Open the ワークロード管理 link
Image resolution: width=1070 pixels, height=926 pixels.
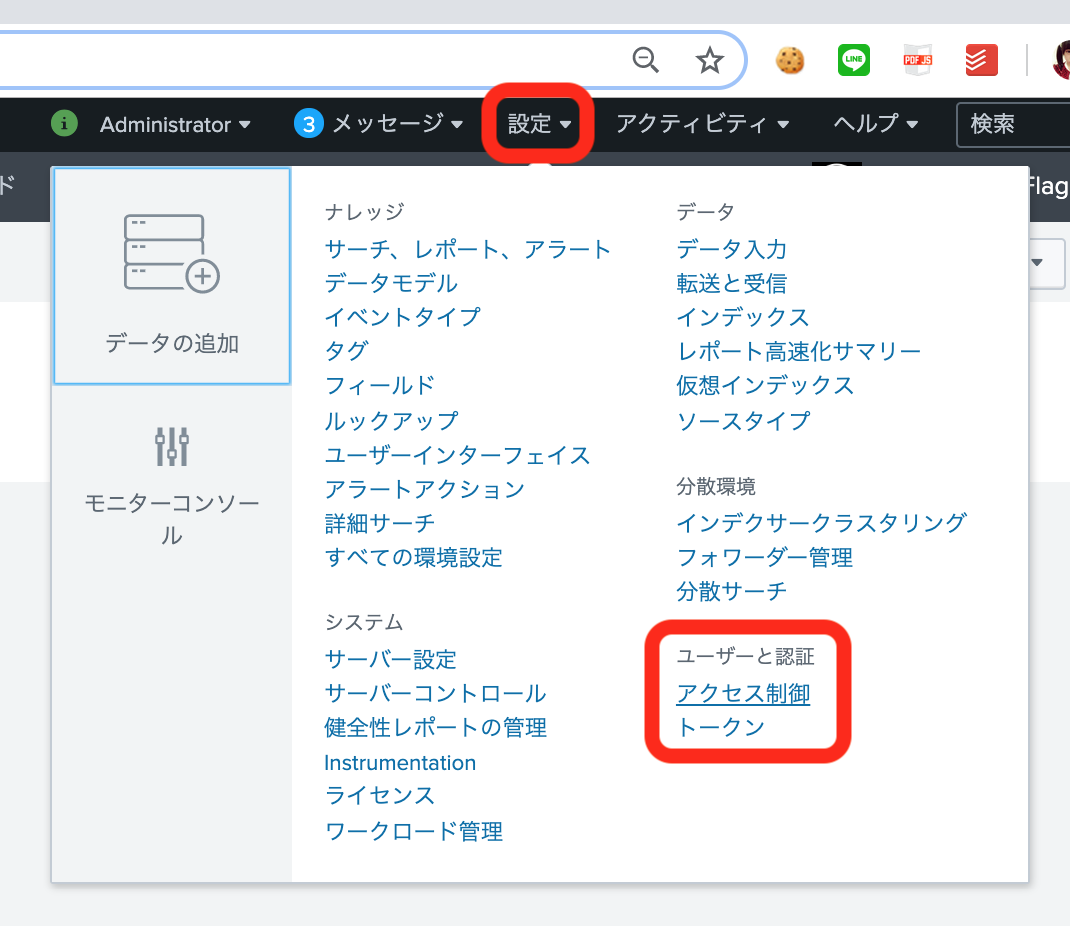click(414, 831)
